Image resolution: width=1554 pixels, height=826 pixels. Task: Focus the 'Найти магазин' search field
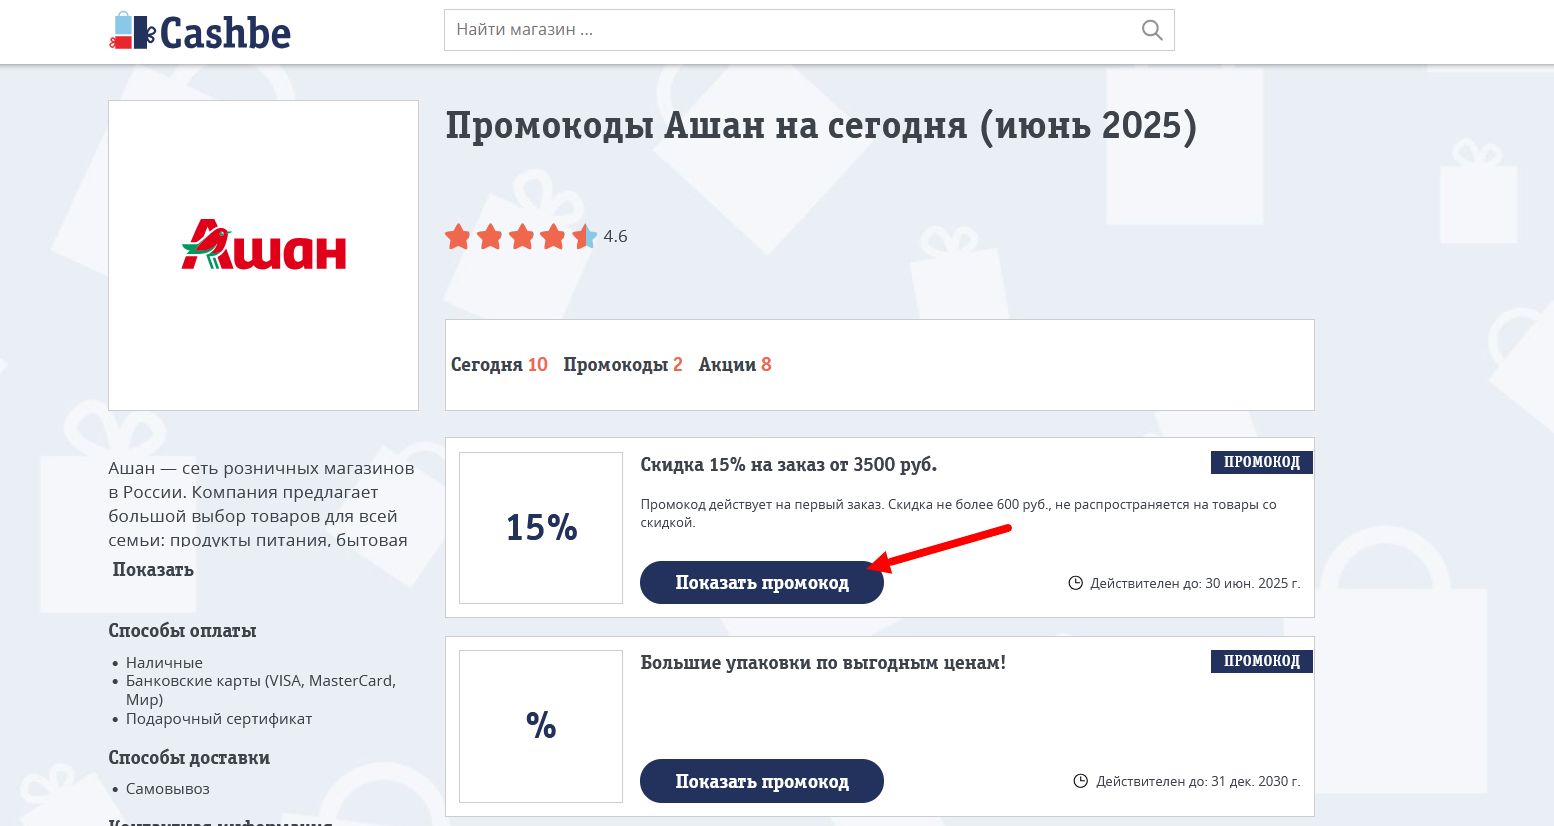(809, 30)
